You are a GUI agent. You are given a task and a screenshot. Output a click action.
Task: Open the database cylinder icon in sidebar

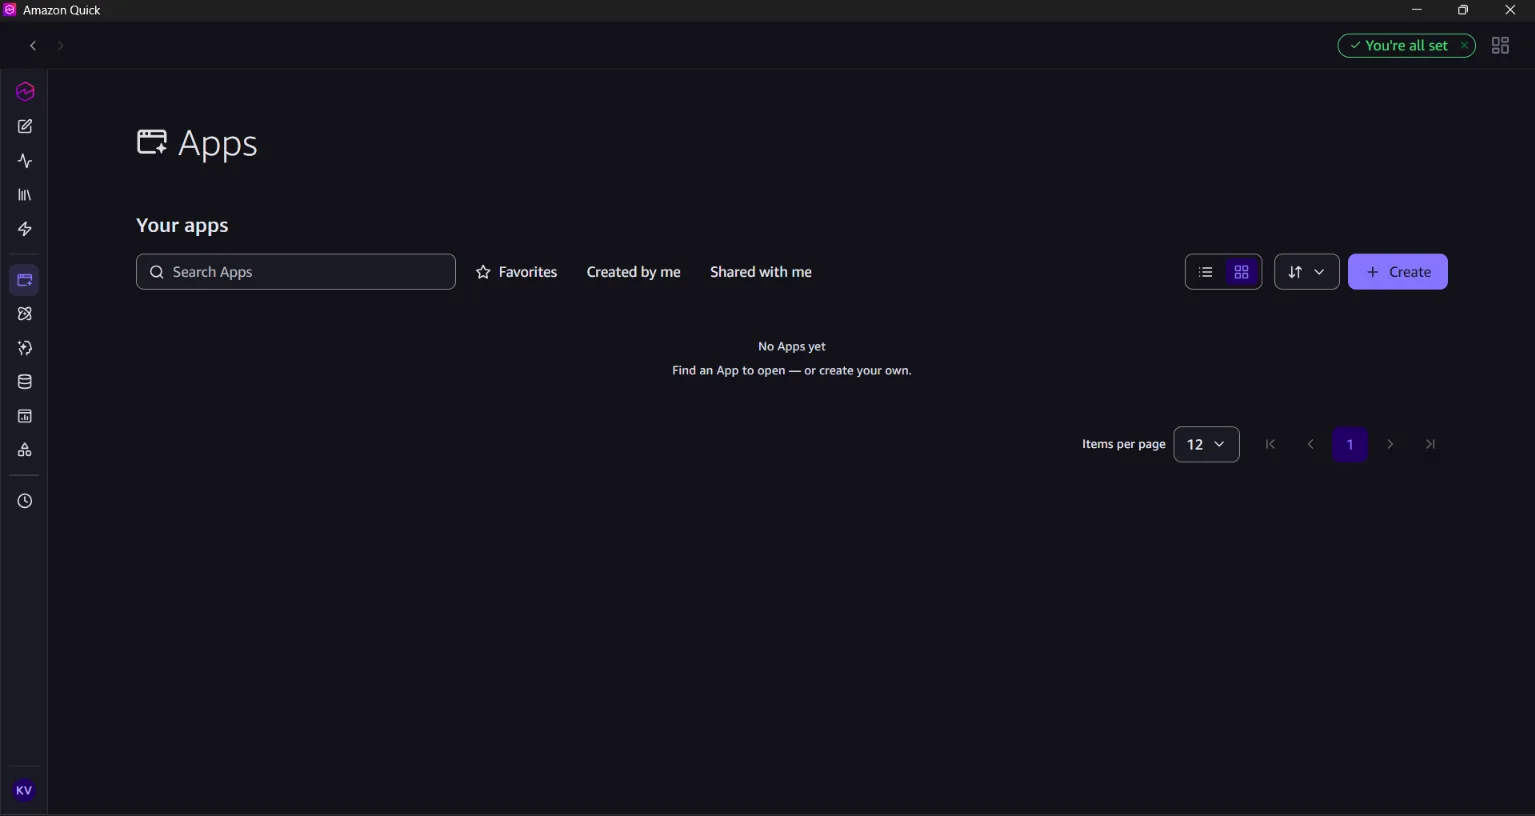[x=25, y=382]
